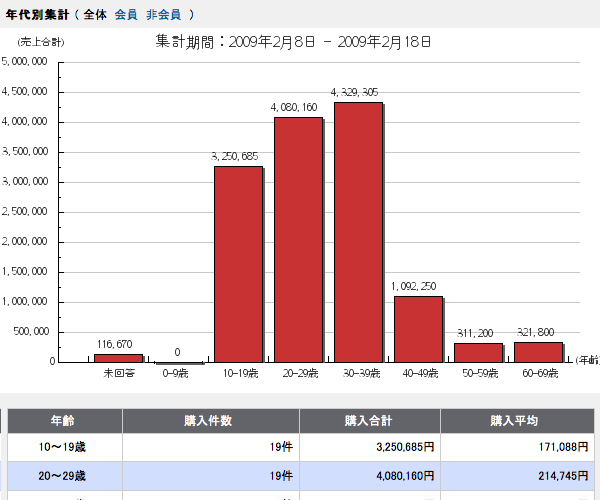Screen dimensions: 600x500
Task: Select the 10-19歳 bar in the chart
Action: tap(238, 264)
